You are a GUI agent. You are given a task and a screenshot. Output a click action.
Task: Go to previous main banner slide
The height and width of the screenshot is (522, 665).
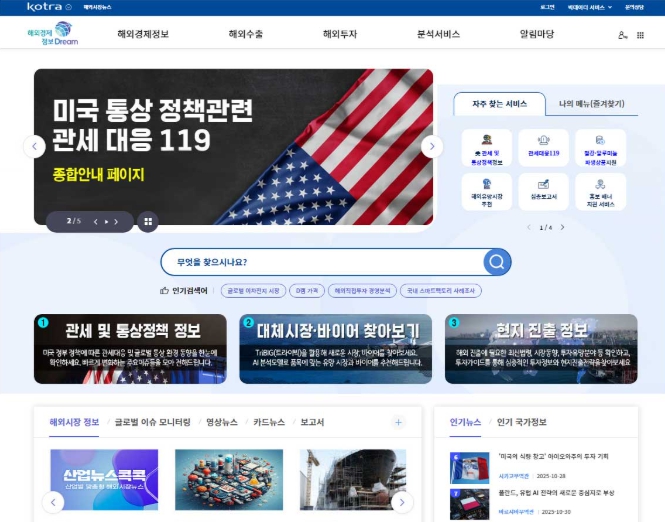click(x=35, y=146)
